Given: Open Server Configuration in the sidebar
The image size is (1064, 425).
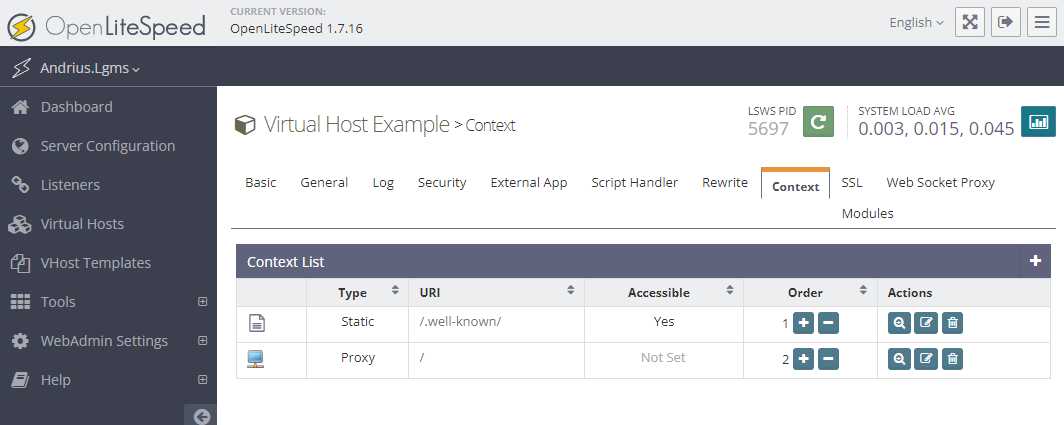Looking at the screenshot, I should [109, 146].
